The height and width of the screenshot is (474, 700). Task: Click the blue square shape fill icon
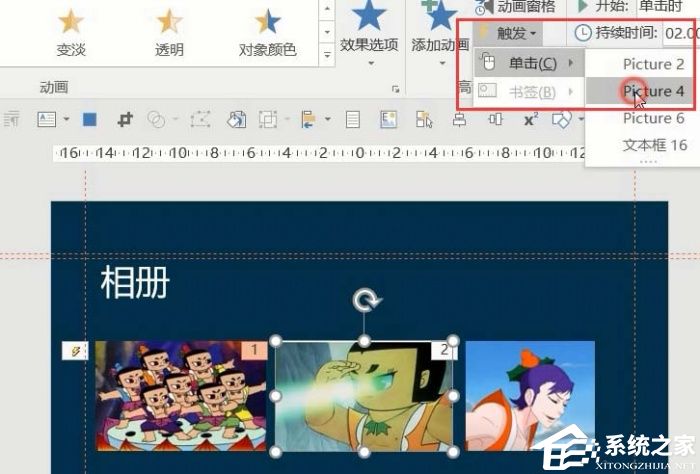tap(89, 120)
